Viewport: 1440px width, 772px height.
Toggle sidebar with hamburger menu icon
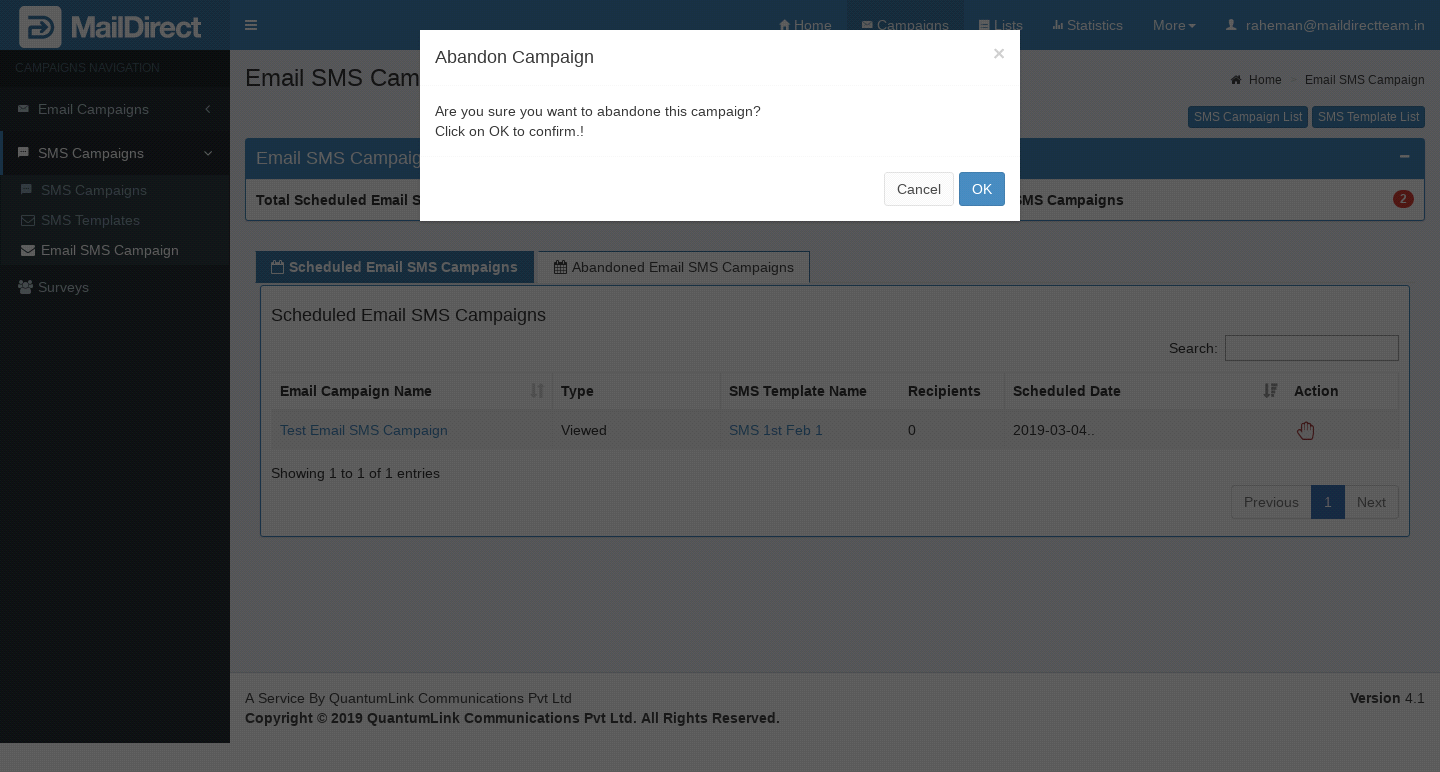(x=251, y=25)
